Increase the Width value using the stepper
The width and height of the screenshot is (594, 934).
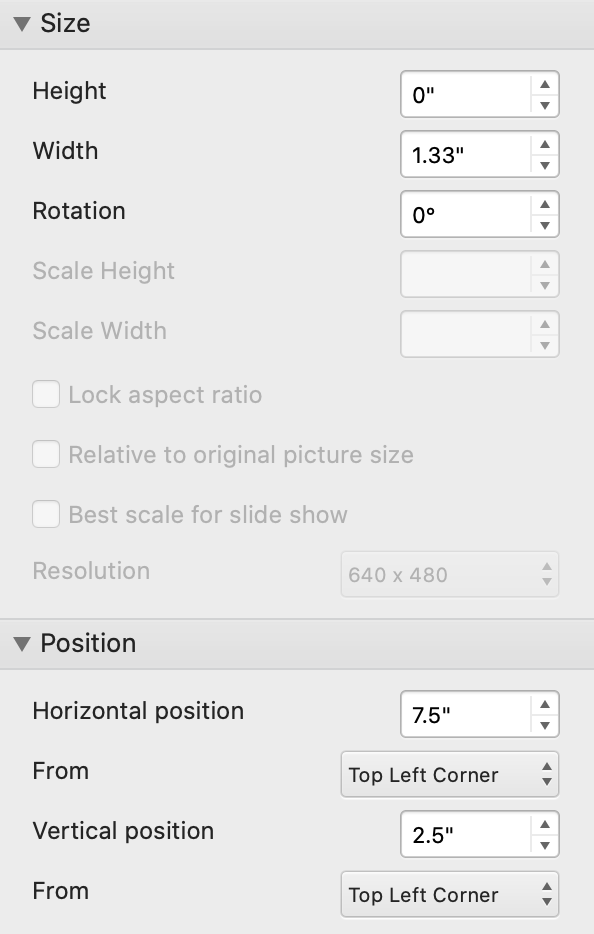coord(546,146)
